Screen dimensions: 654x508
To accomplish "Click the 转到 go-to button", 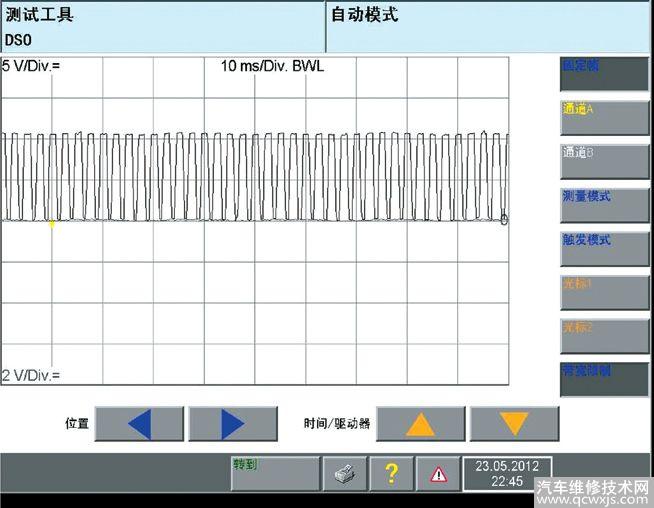I will pos(275,473).
